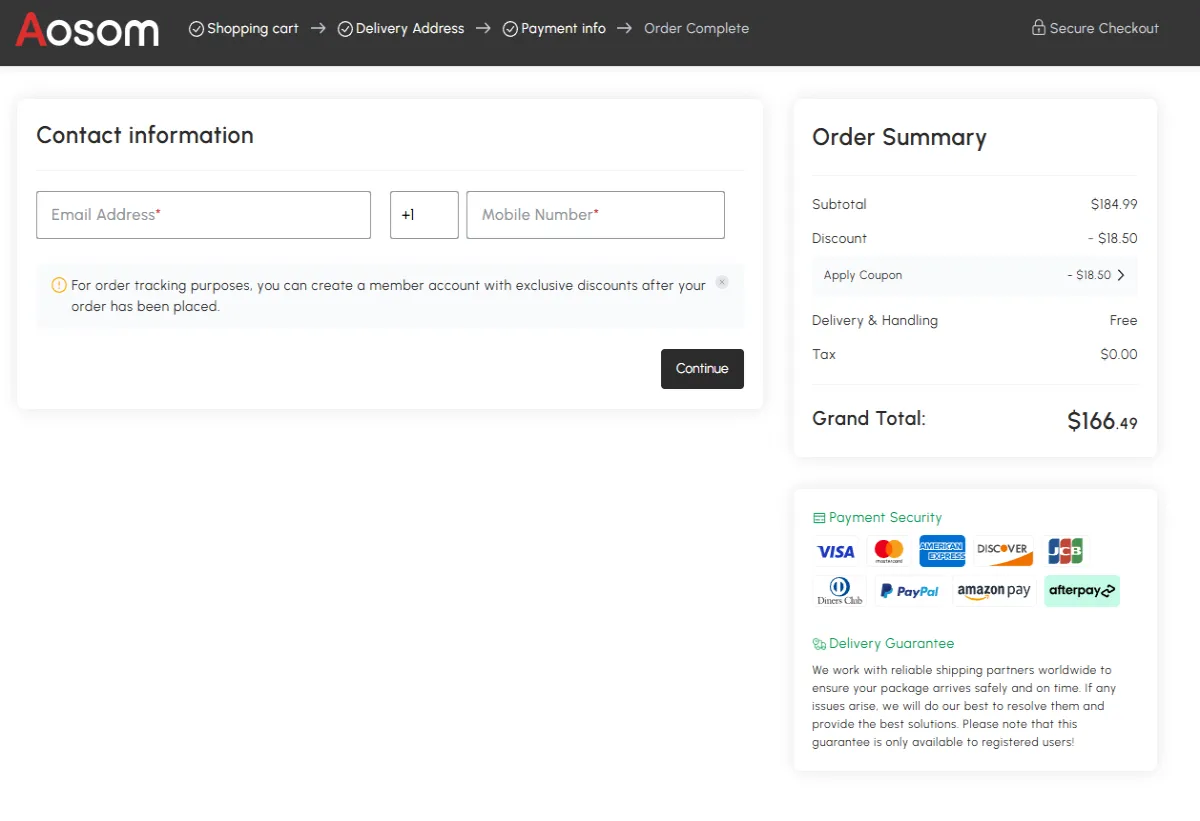Click the Shopping cart step checkmark
Screen dimensions: 1200x821
(x=196, y=28)
